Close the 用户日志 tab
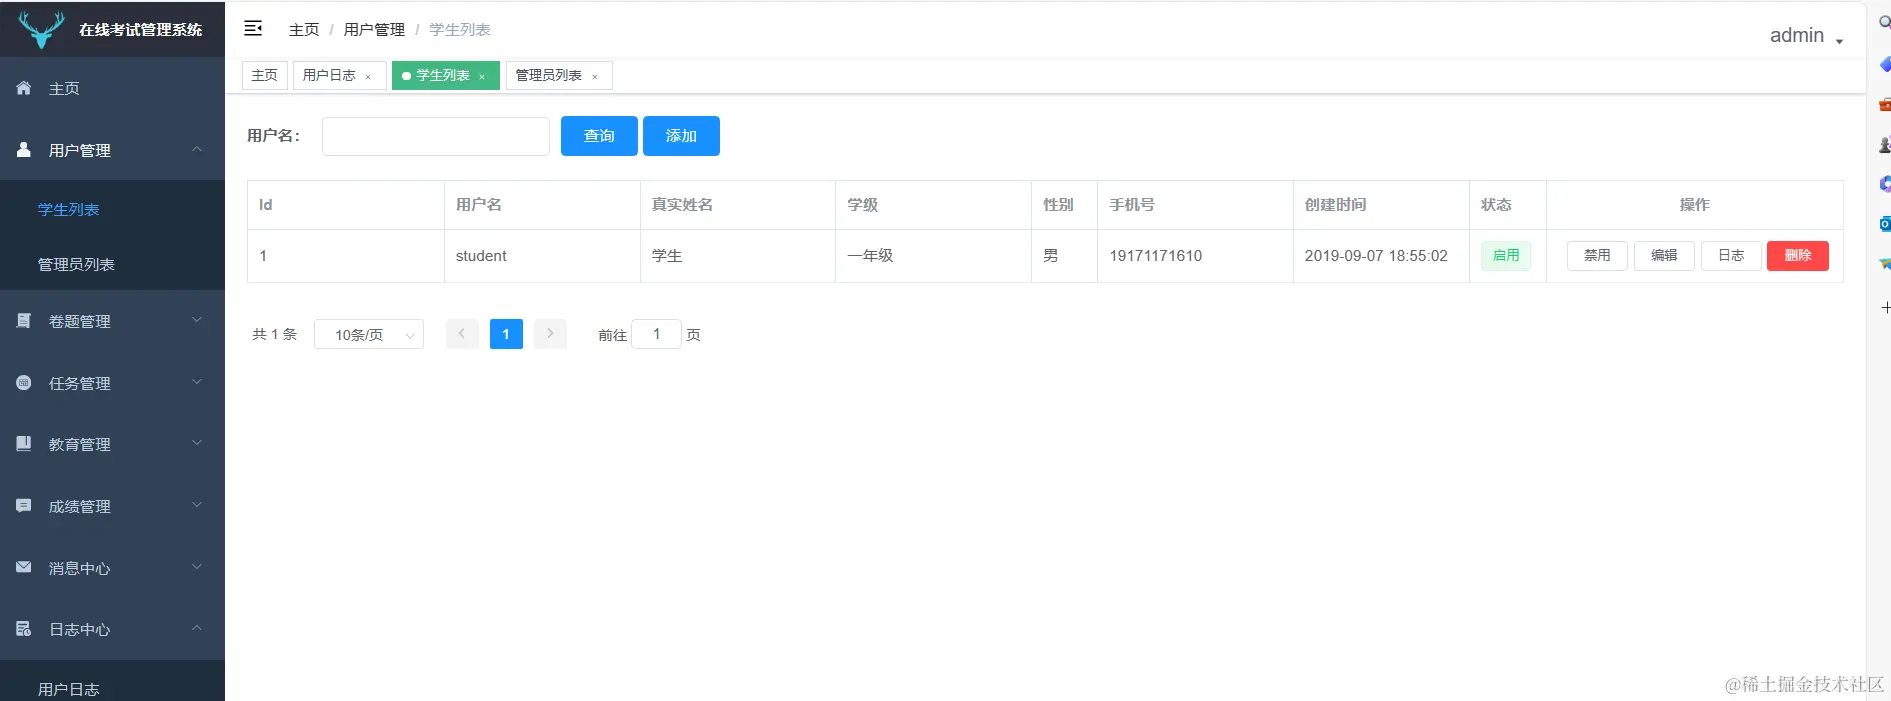 coord(368,76)
